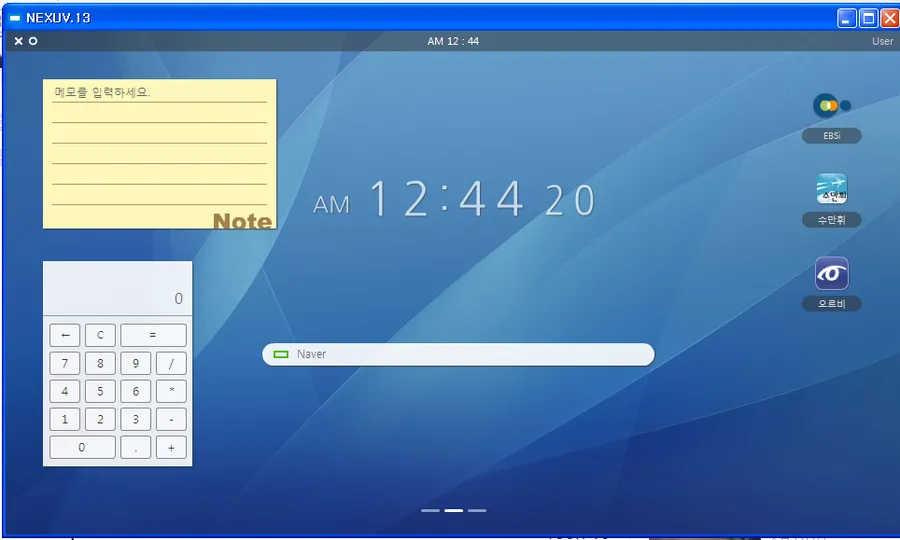Click the calculator decimal point key
This screenshot has height=540, width=900.
[x=135, y=448]
